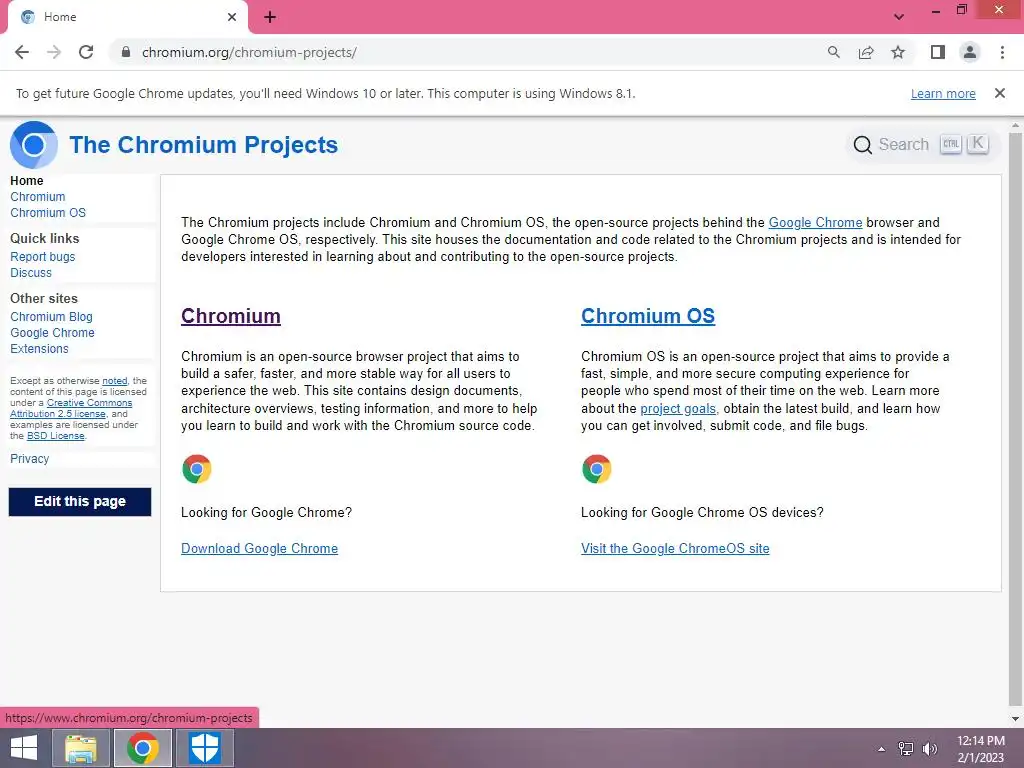Open the Report bugs quick link
1024x768 pixels.
tap(42, 257)
